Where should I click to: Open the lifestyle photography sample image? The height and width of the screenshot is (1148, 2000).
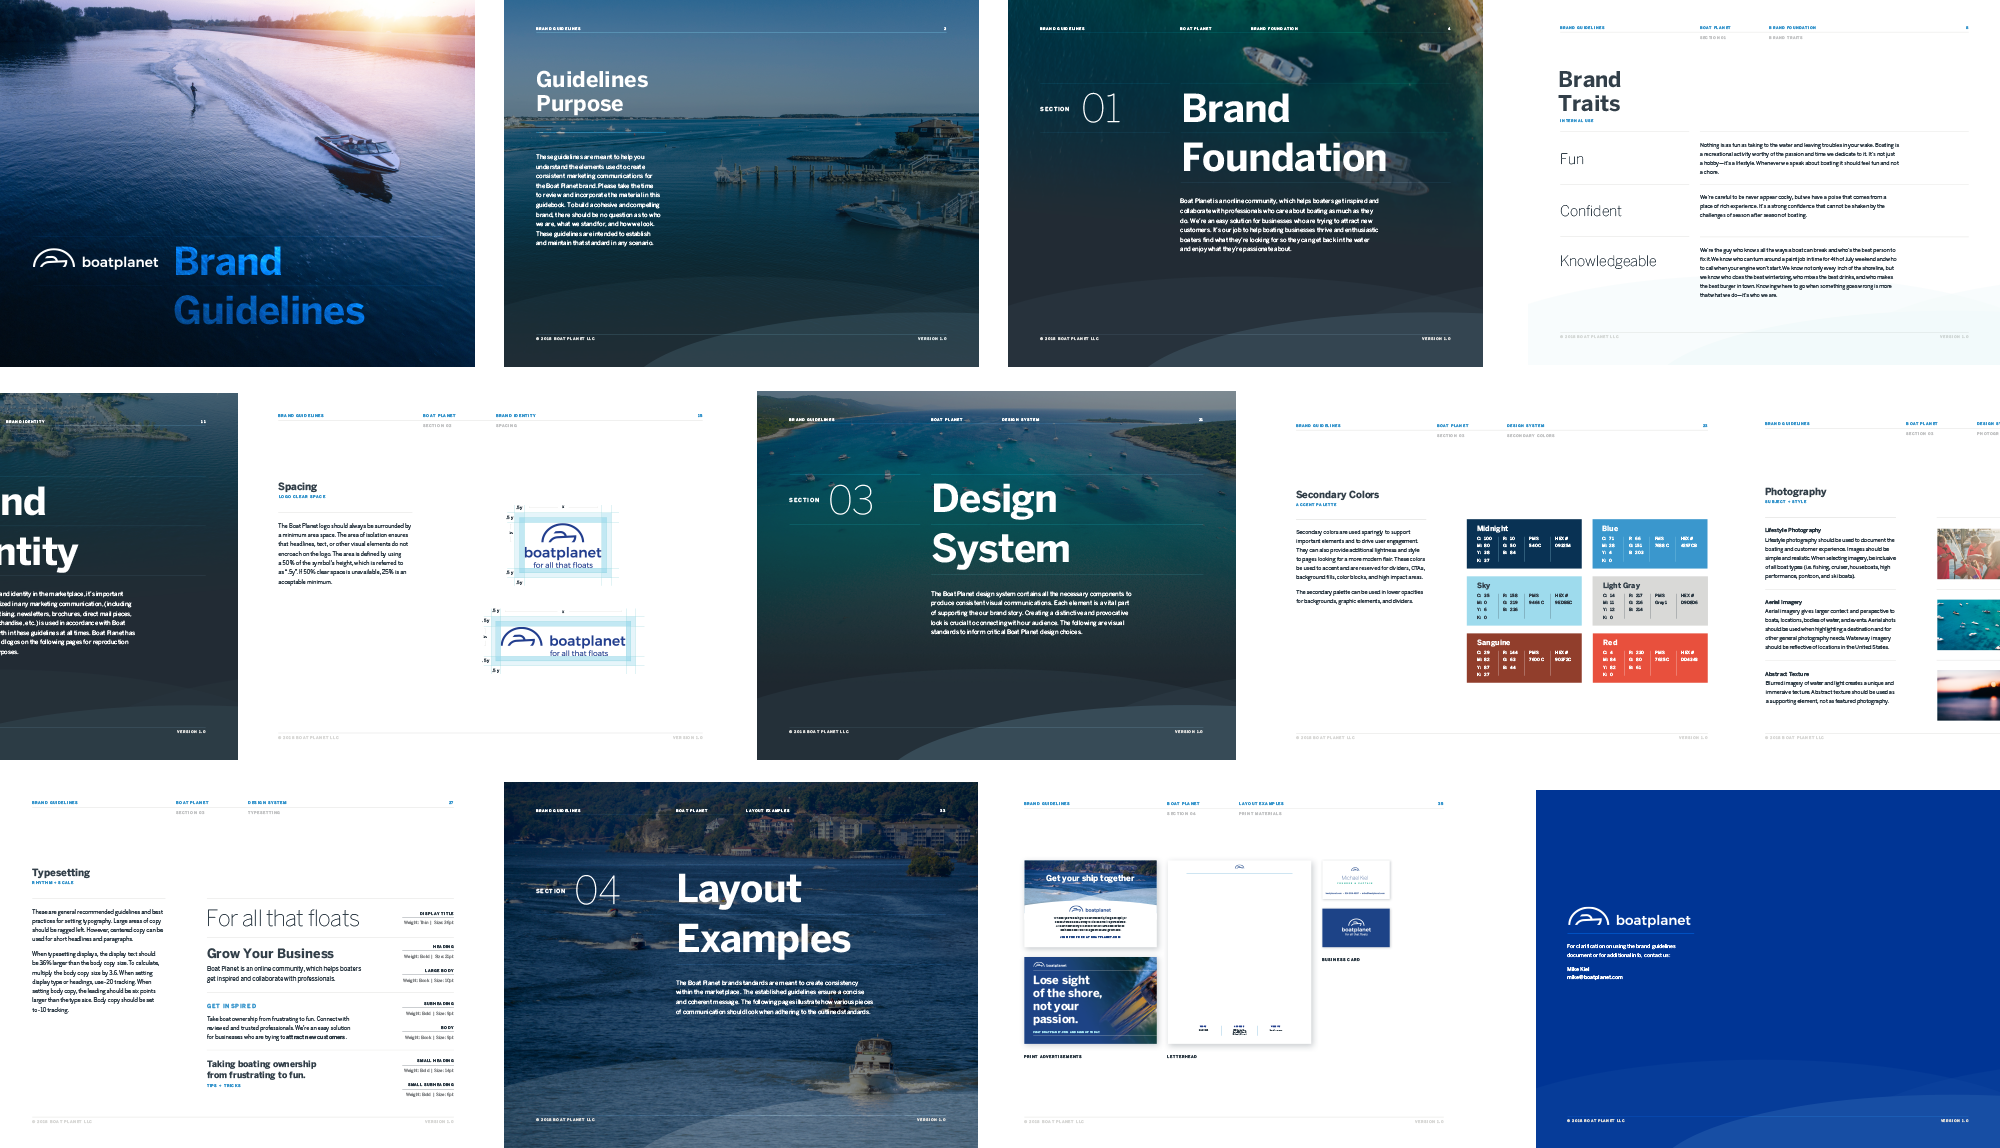1968,554
